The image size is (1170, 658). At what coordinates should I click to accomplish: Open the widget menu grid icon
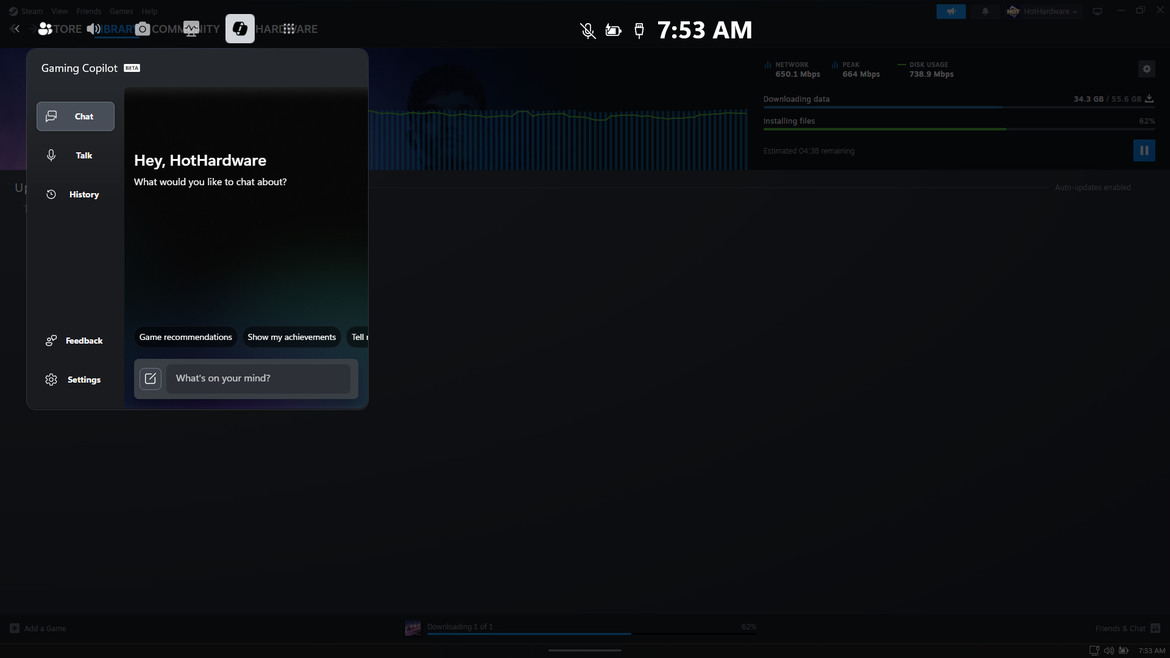click(x=289, y=29)
